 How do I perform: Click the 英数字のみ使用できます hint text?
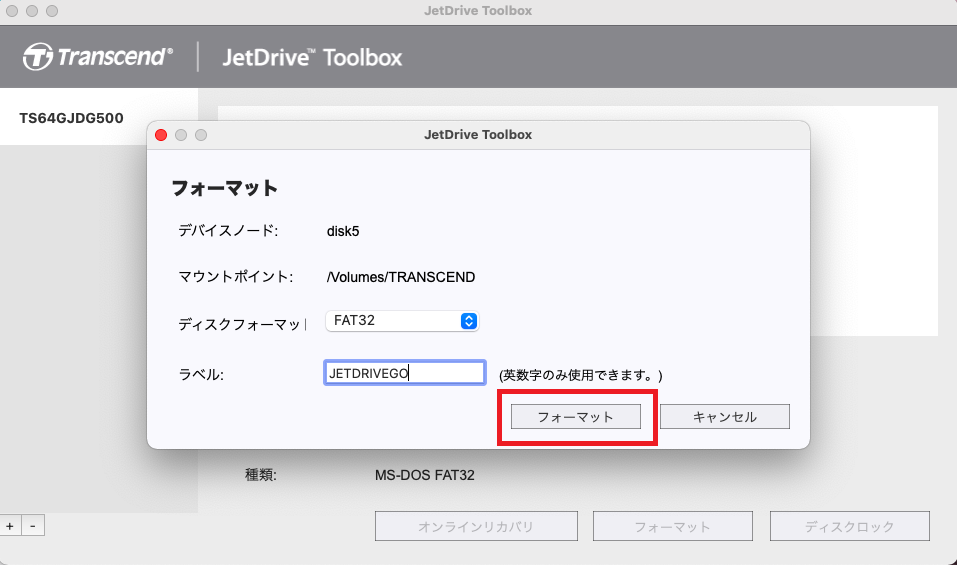(x=580, y=375)
